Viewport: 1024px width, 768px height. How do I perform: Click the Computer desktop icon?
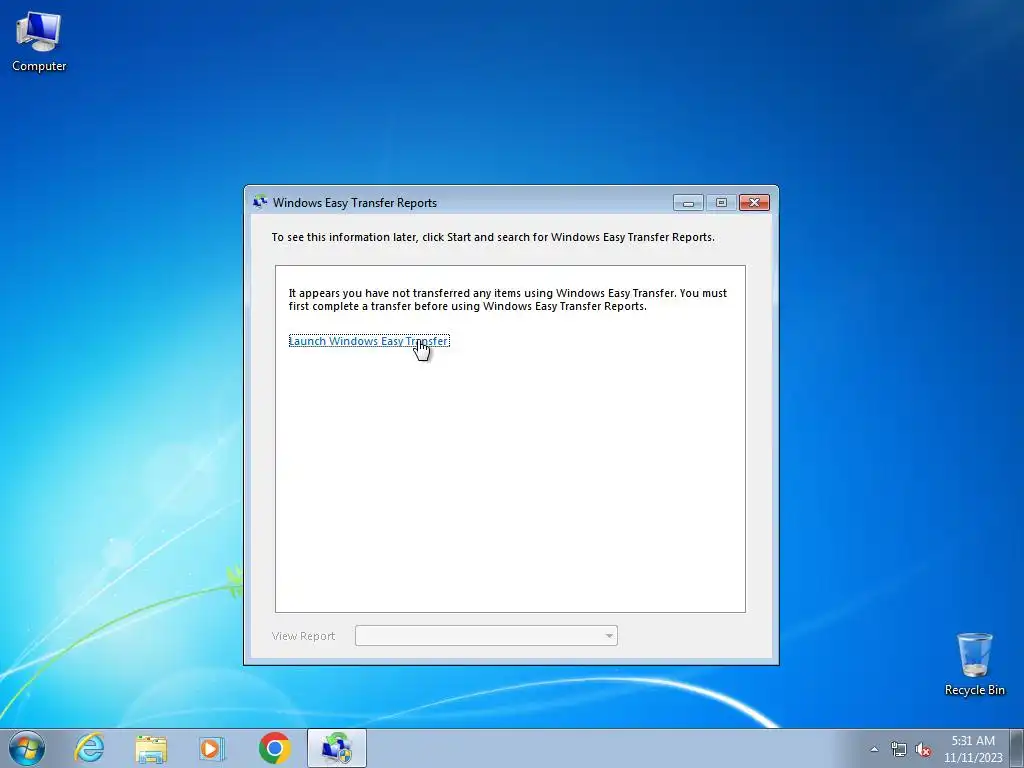point(39,41)
